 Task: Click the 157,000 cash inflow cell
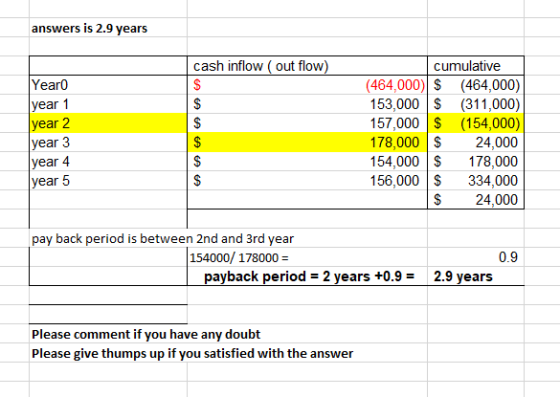coord(307,123)
